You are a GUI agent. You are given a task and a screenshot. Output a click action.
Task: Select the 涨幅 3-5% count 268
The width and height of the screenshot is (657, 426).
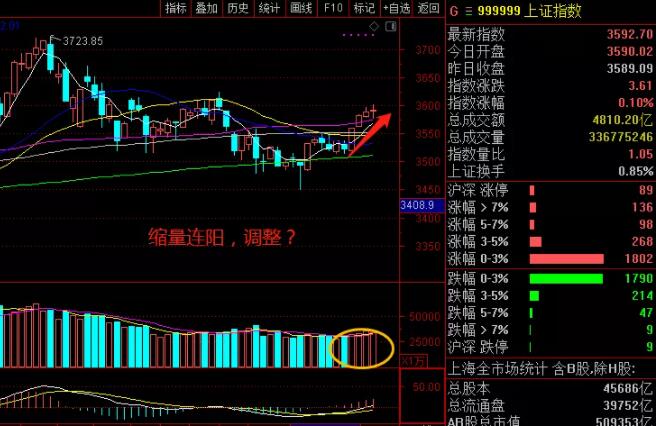(642, 242)
